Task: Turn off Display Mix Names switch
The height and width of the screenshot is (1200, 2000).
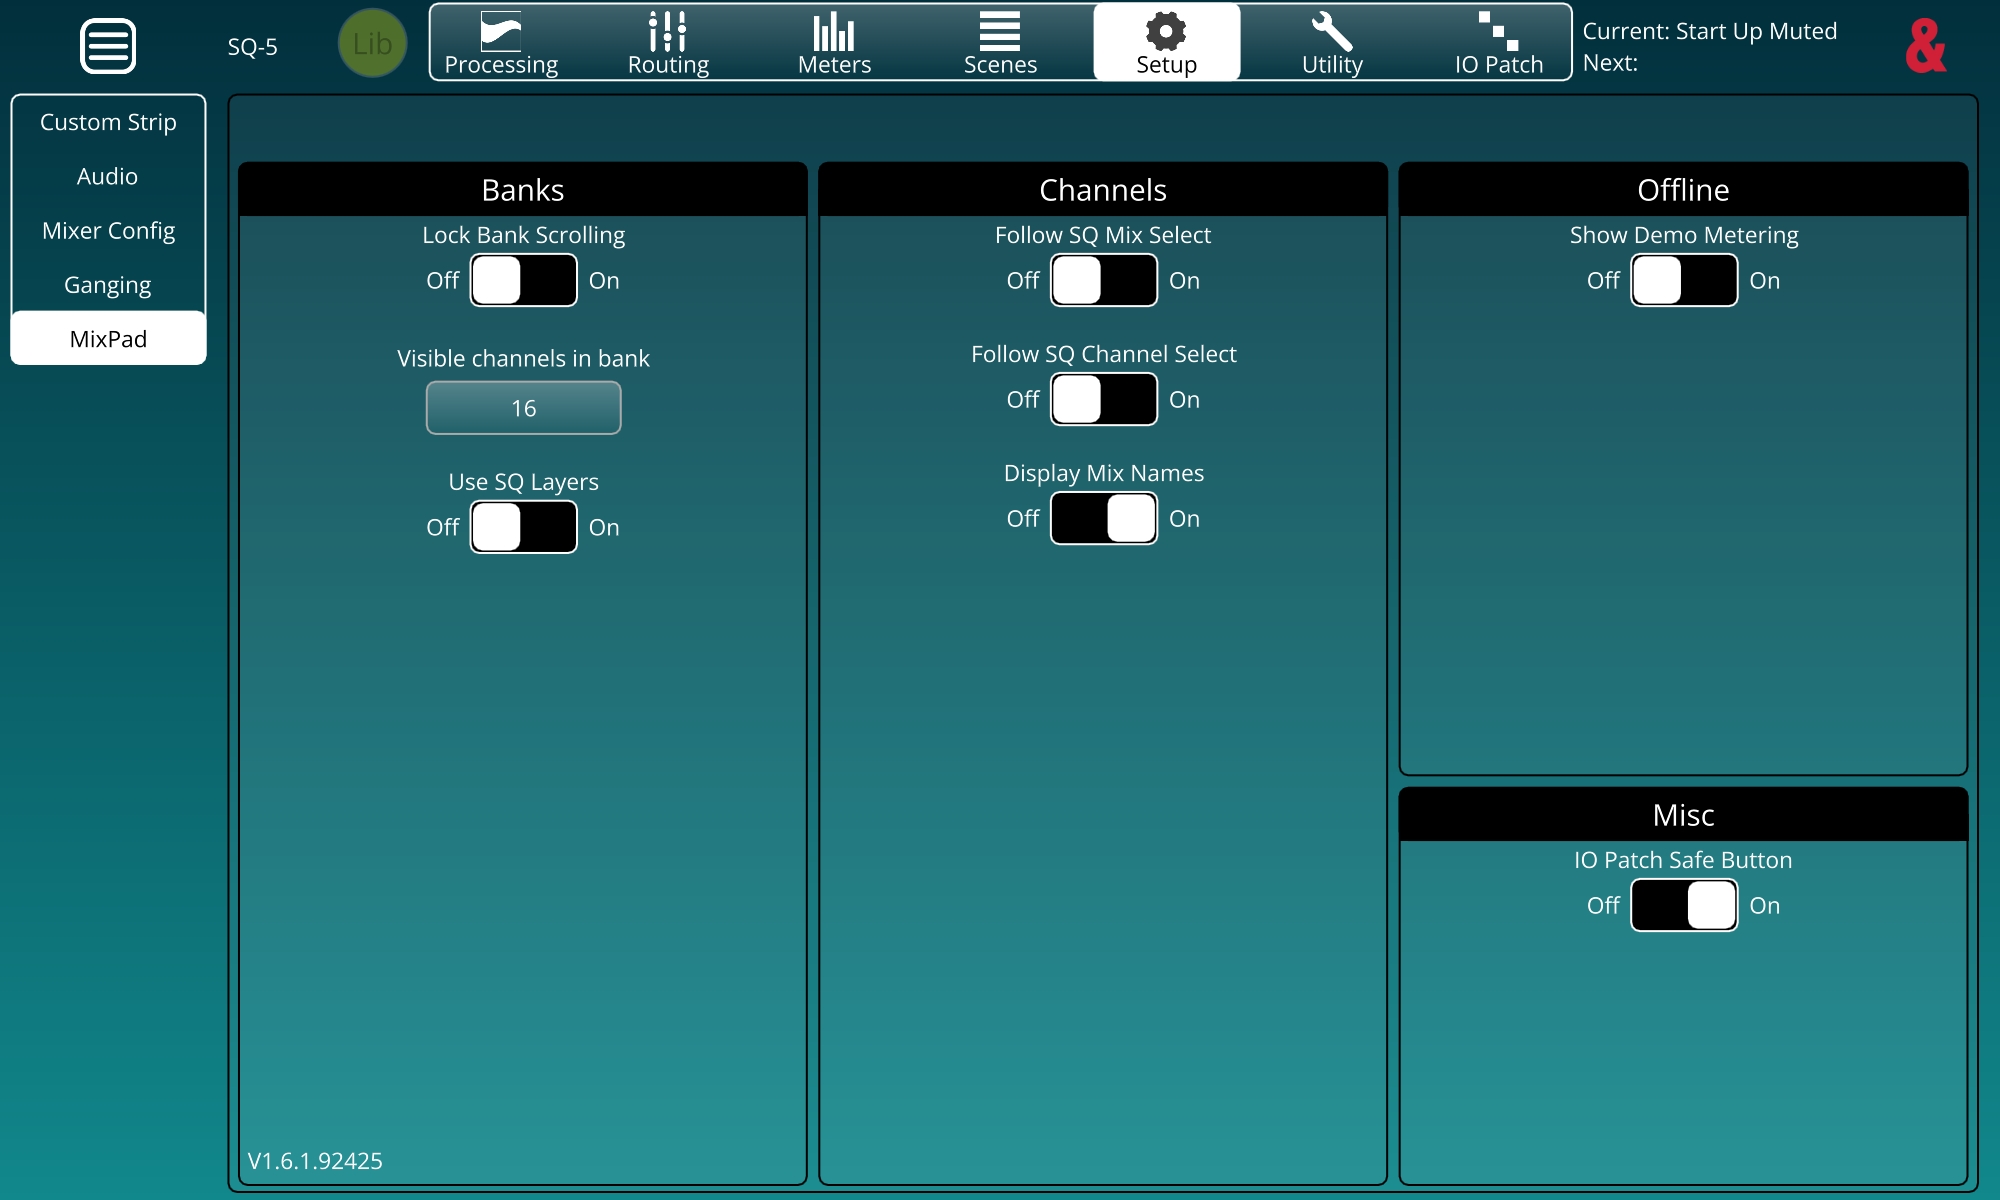Action: (1104, 518)
